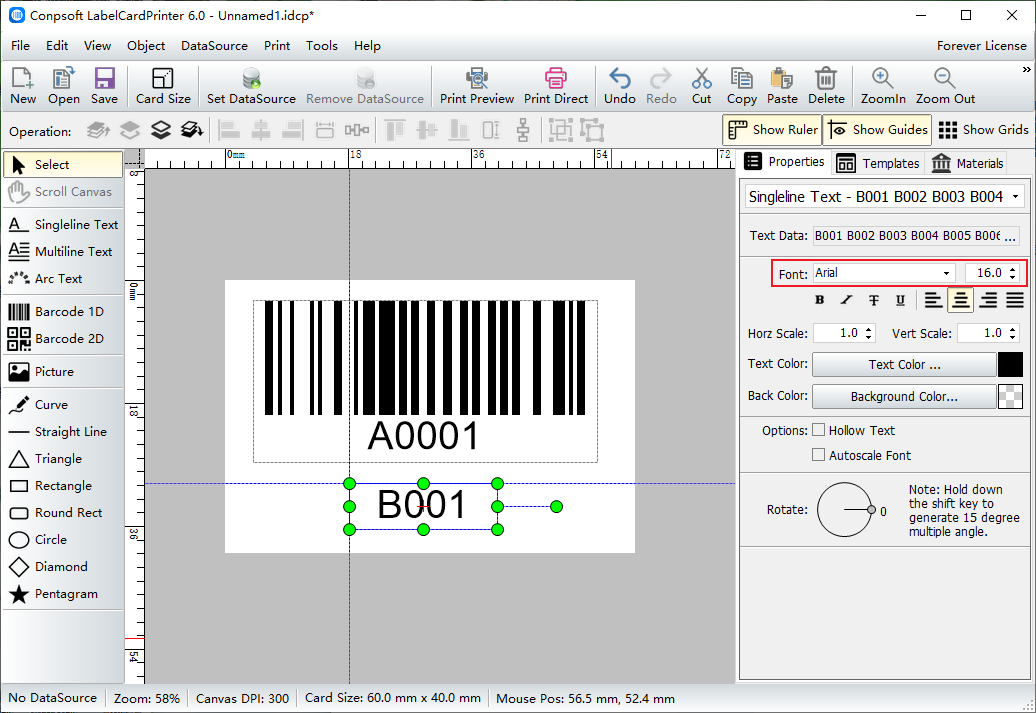Save the label using the Save icon
Screen dimensions: 1036x713
click(104, 86)
